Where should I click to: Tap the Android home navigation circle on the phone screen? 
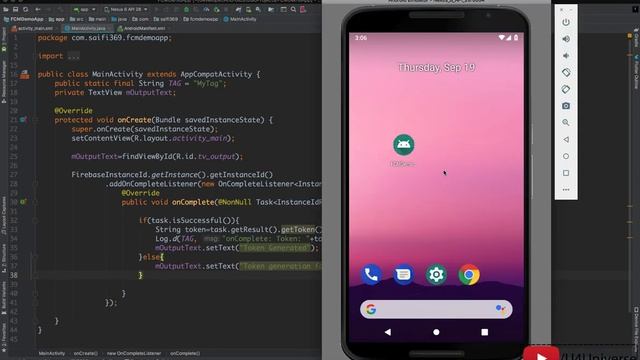click(436, 332)
